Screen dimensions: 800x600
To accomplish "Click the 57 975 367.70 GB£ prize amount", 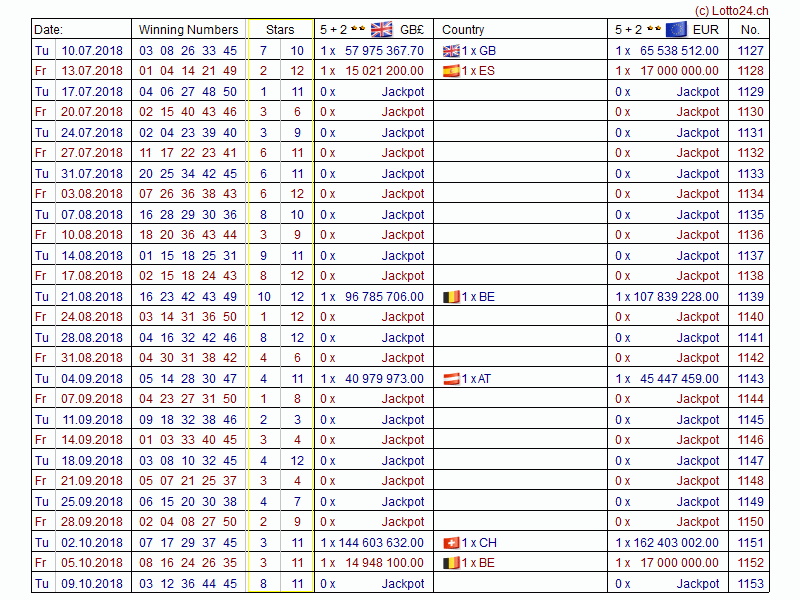I will pyautogui.click(x=384, y=50).
